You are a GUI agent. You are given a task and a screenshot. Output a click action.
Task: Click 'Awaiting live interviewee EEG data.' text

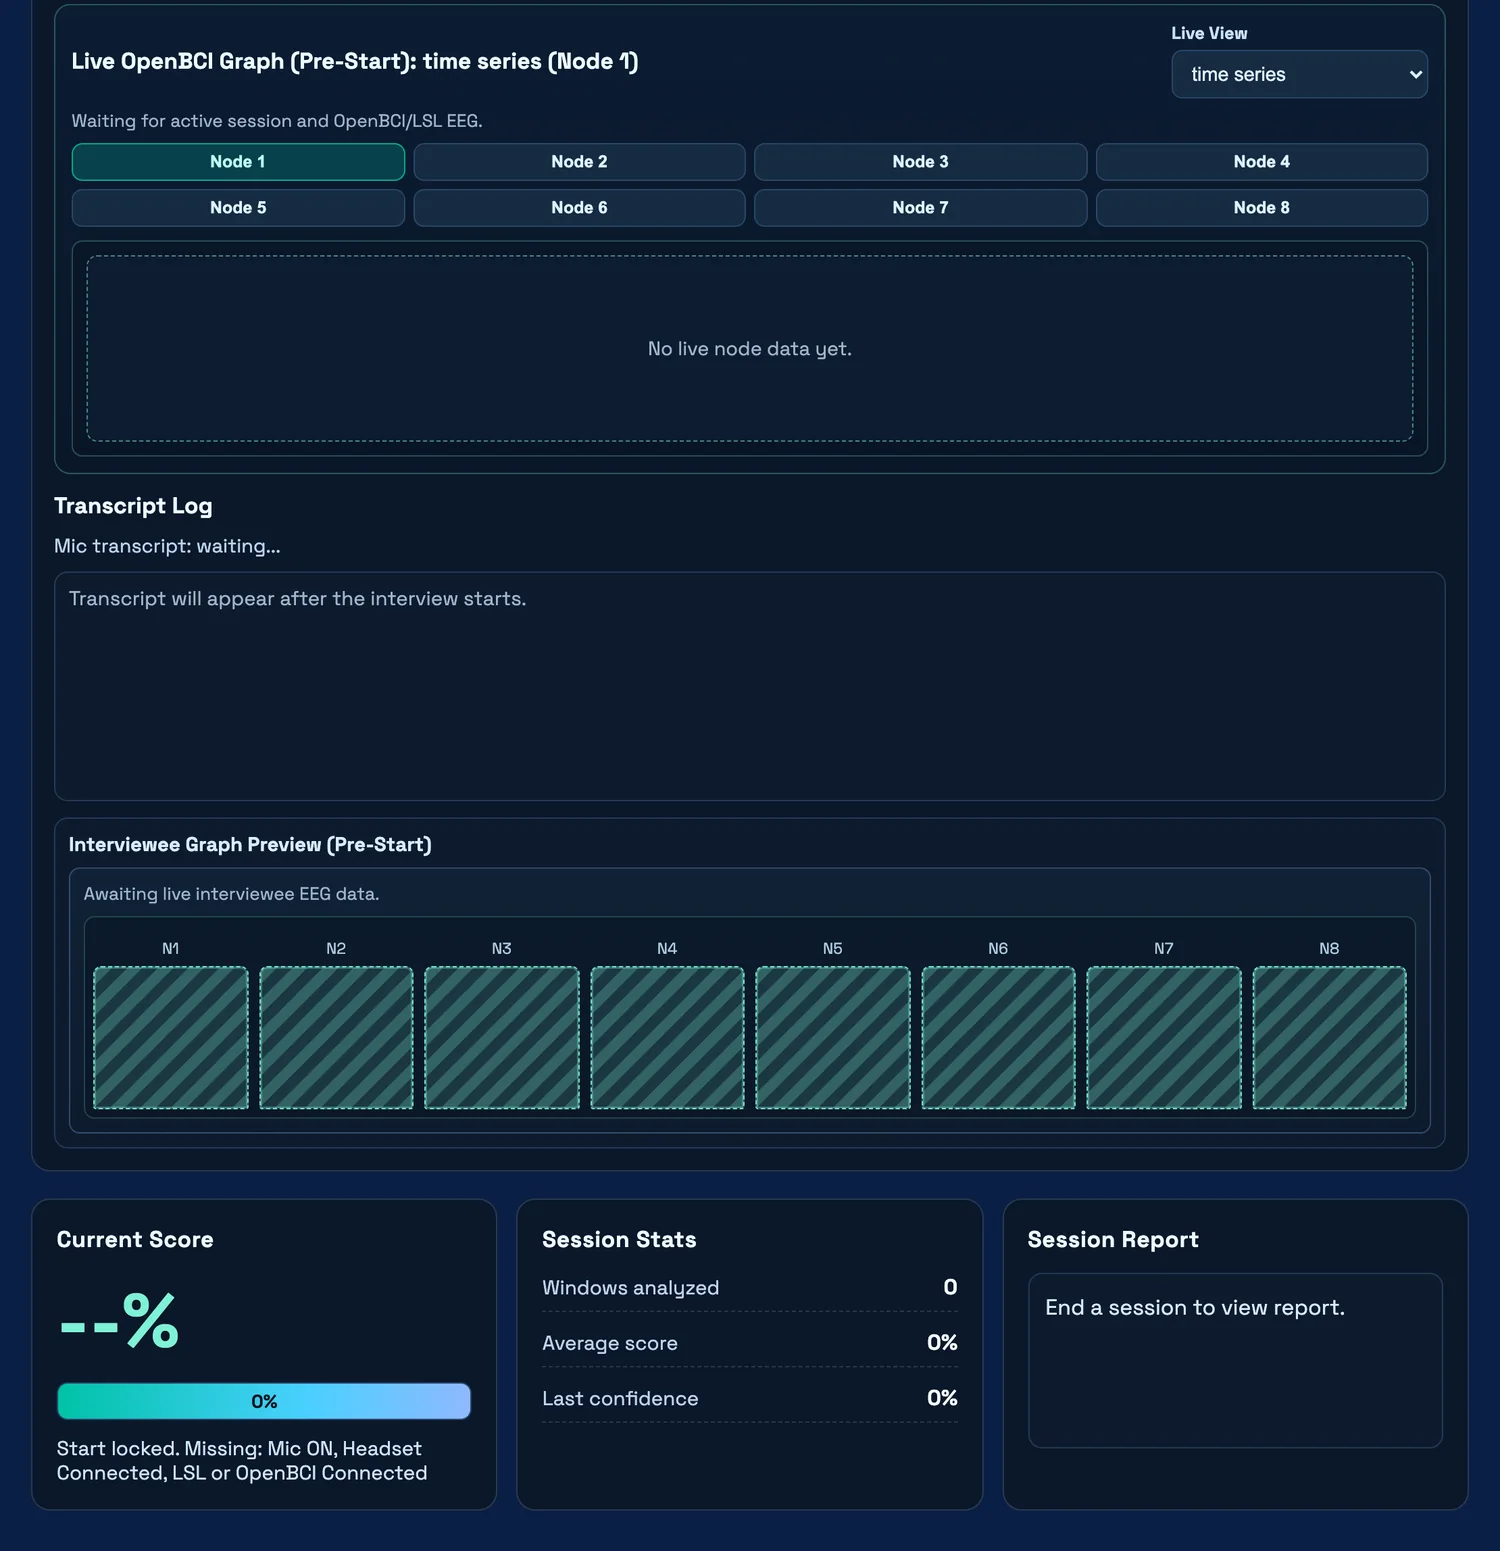[231, 894]
